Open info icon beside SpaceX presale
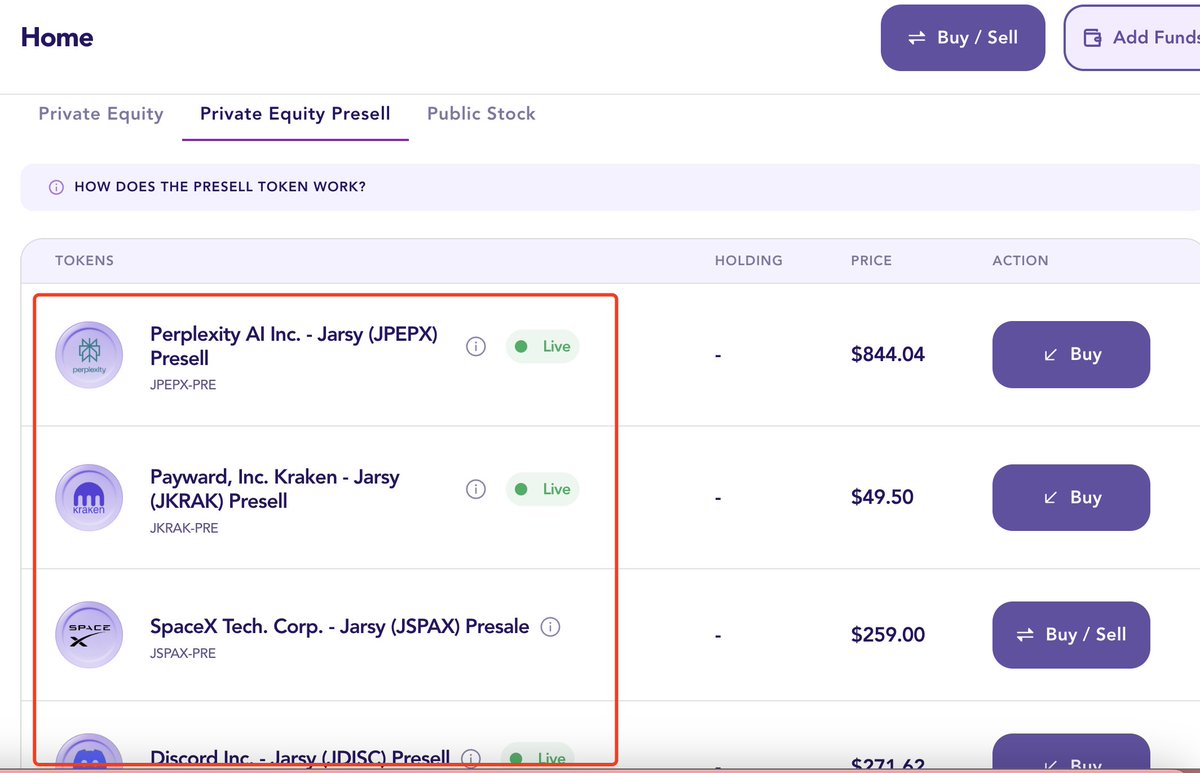 [x=550, y=627]
